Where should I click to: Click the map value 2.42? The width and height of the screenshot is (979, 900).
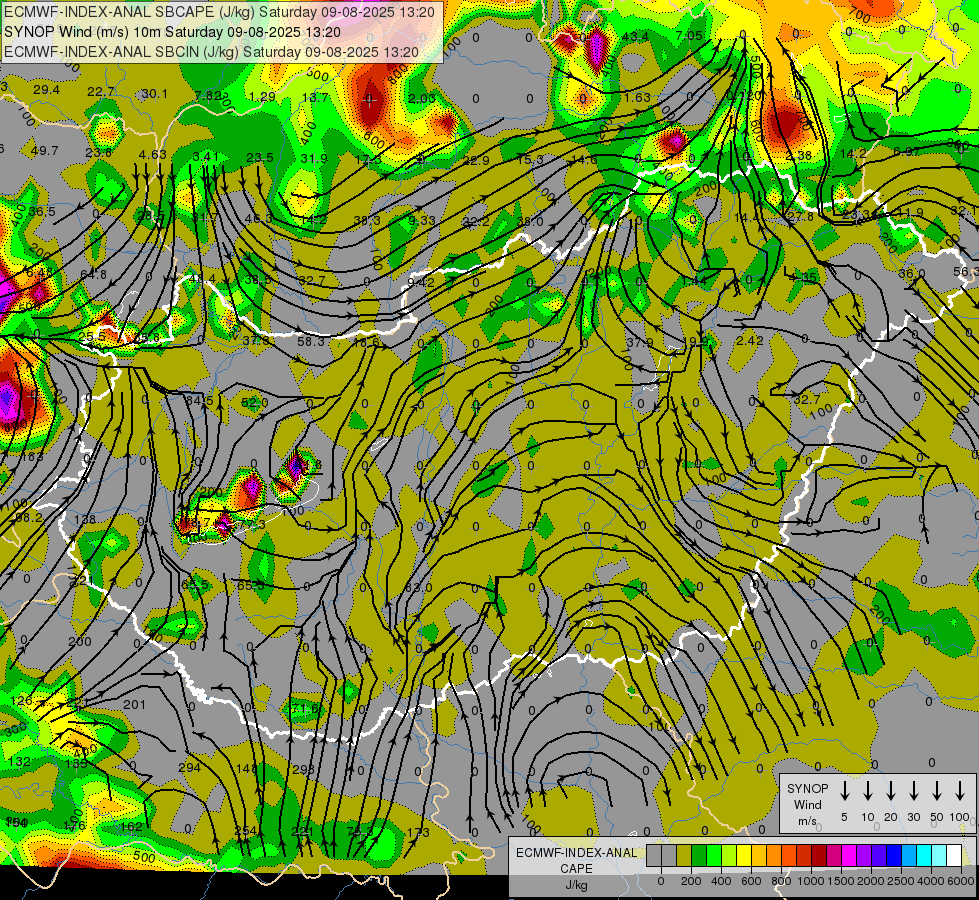click(x=749, y=340)
